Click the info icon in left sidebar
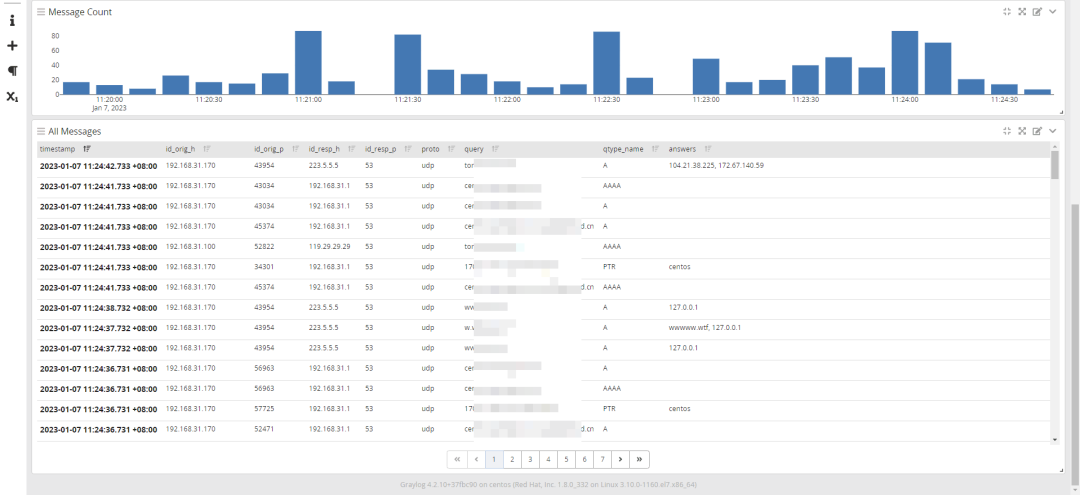 click(12, 21)
